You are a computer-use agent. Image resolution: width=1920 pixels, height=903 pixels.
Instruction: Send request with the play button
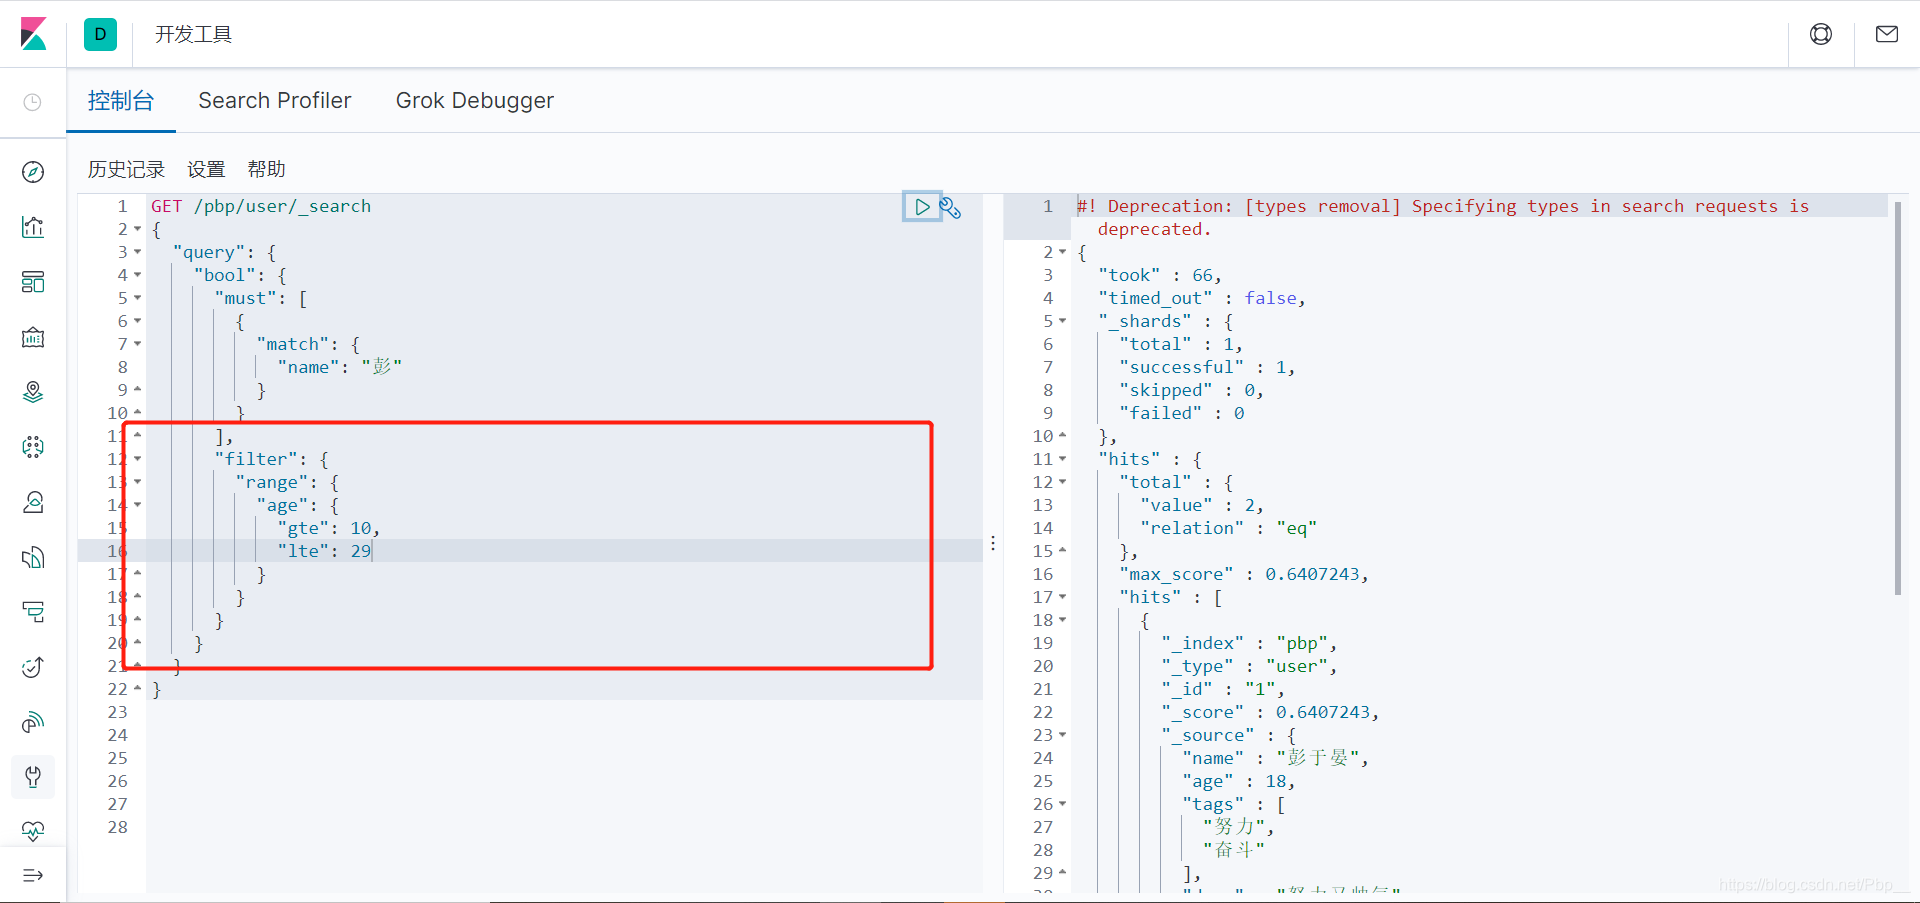[922, 207]
